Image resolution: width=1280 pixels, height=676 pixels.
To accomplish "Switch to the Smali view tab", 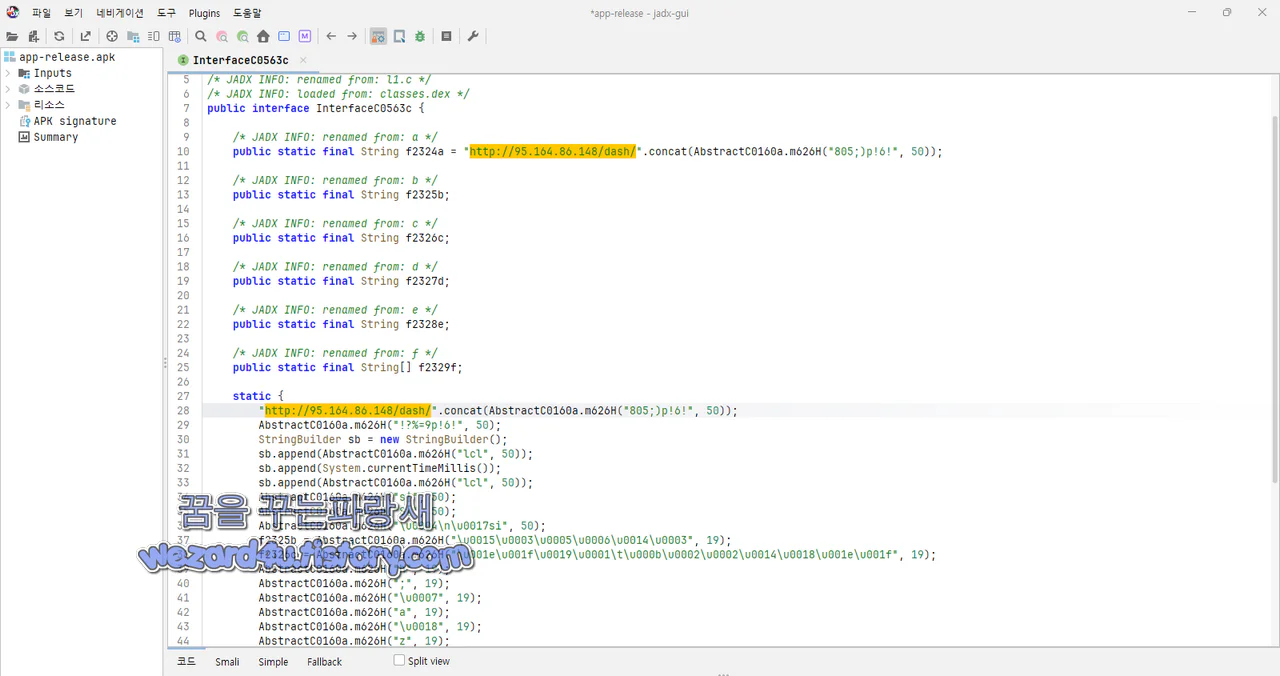I will tap(227, 661).
